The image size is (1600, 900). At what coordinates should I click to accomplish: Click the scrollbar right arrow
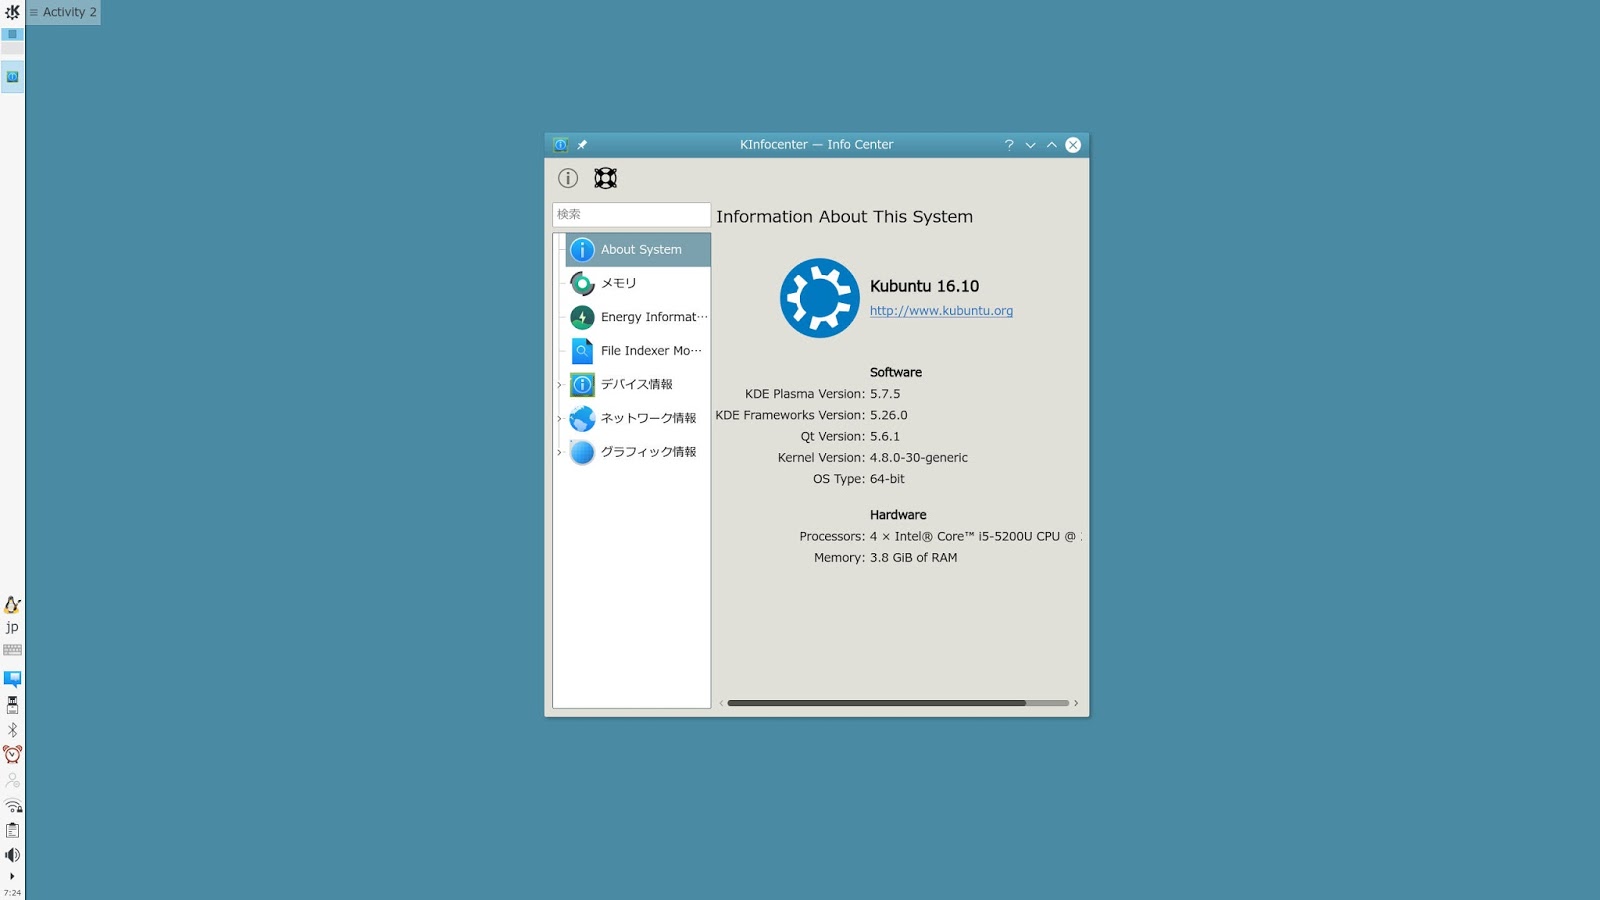pyautogui.click(x=1076, y=703)
